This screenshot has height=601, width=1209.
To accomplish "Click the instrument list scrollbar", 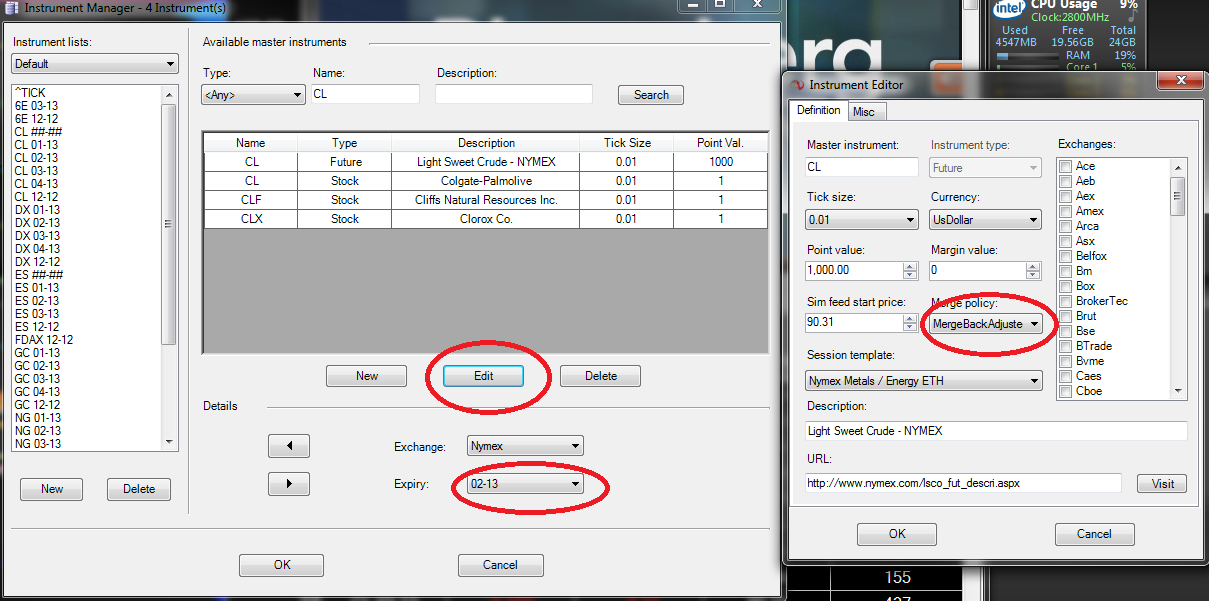I will click(169, 268).
